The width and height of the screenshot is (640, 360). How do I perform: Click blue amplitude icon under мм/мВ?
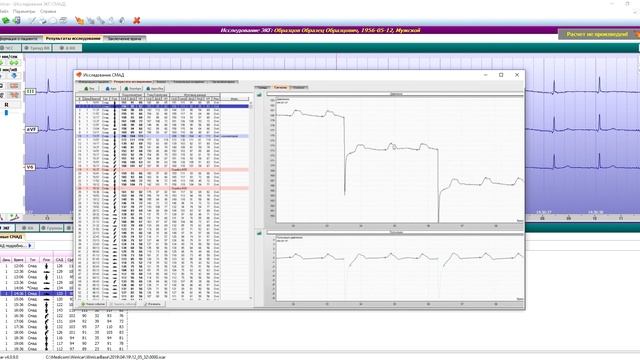(14, 76)
